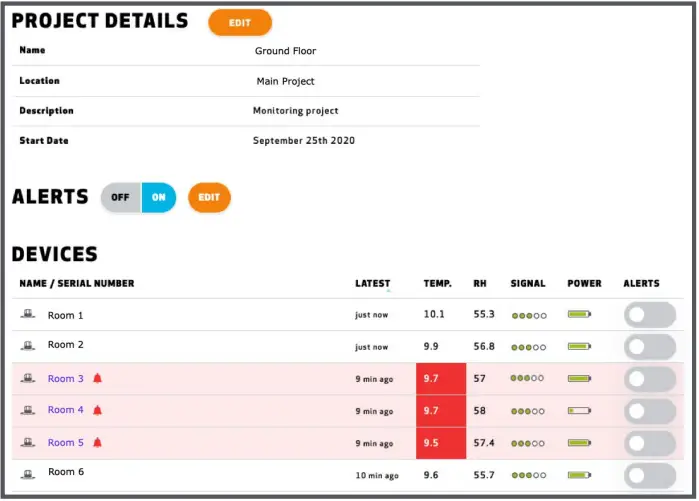Viewport: 699px width, 501px height.
Task: Sort by the LATEST column header
Action: (373, 283)
